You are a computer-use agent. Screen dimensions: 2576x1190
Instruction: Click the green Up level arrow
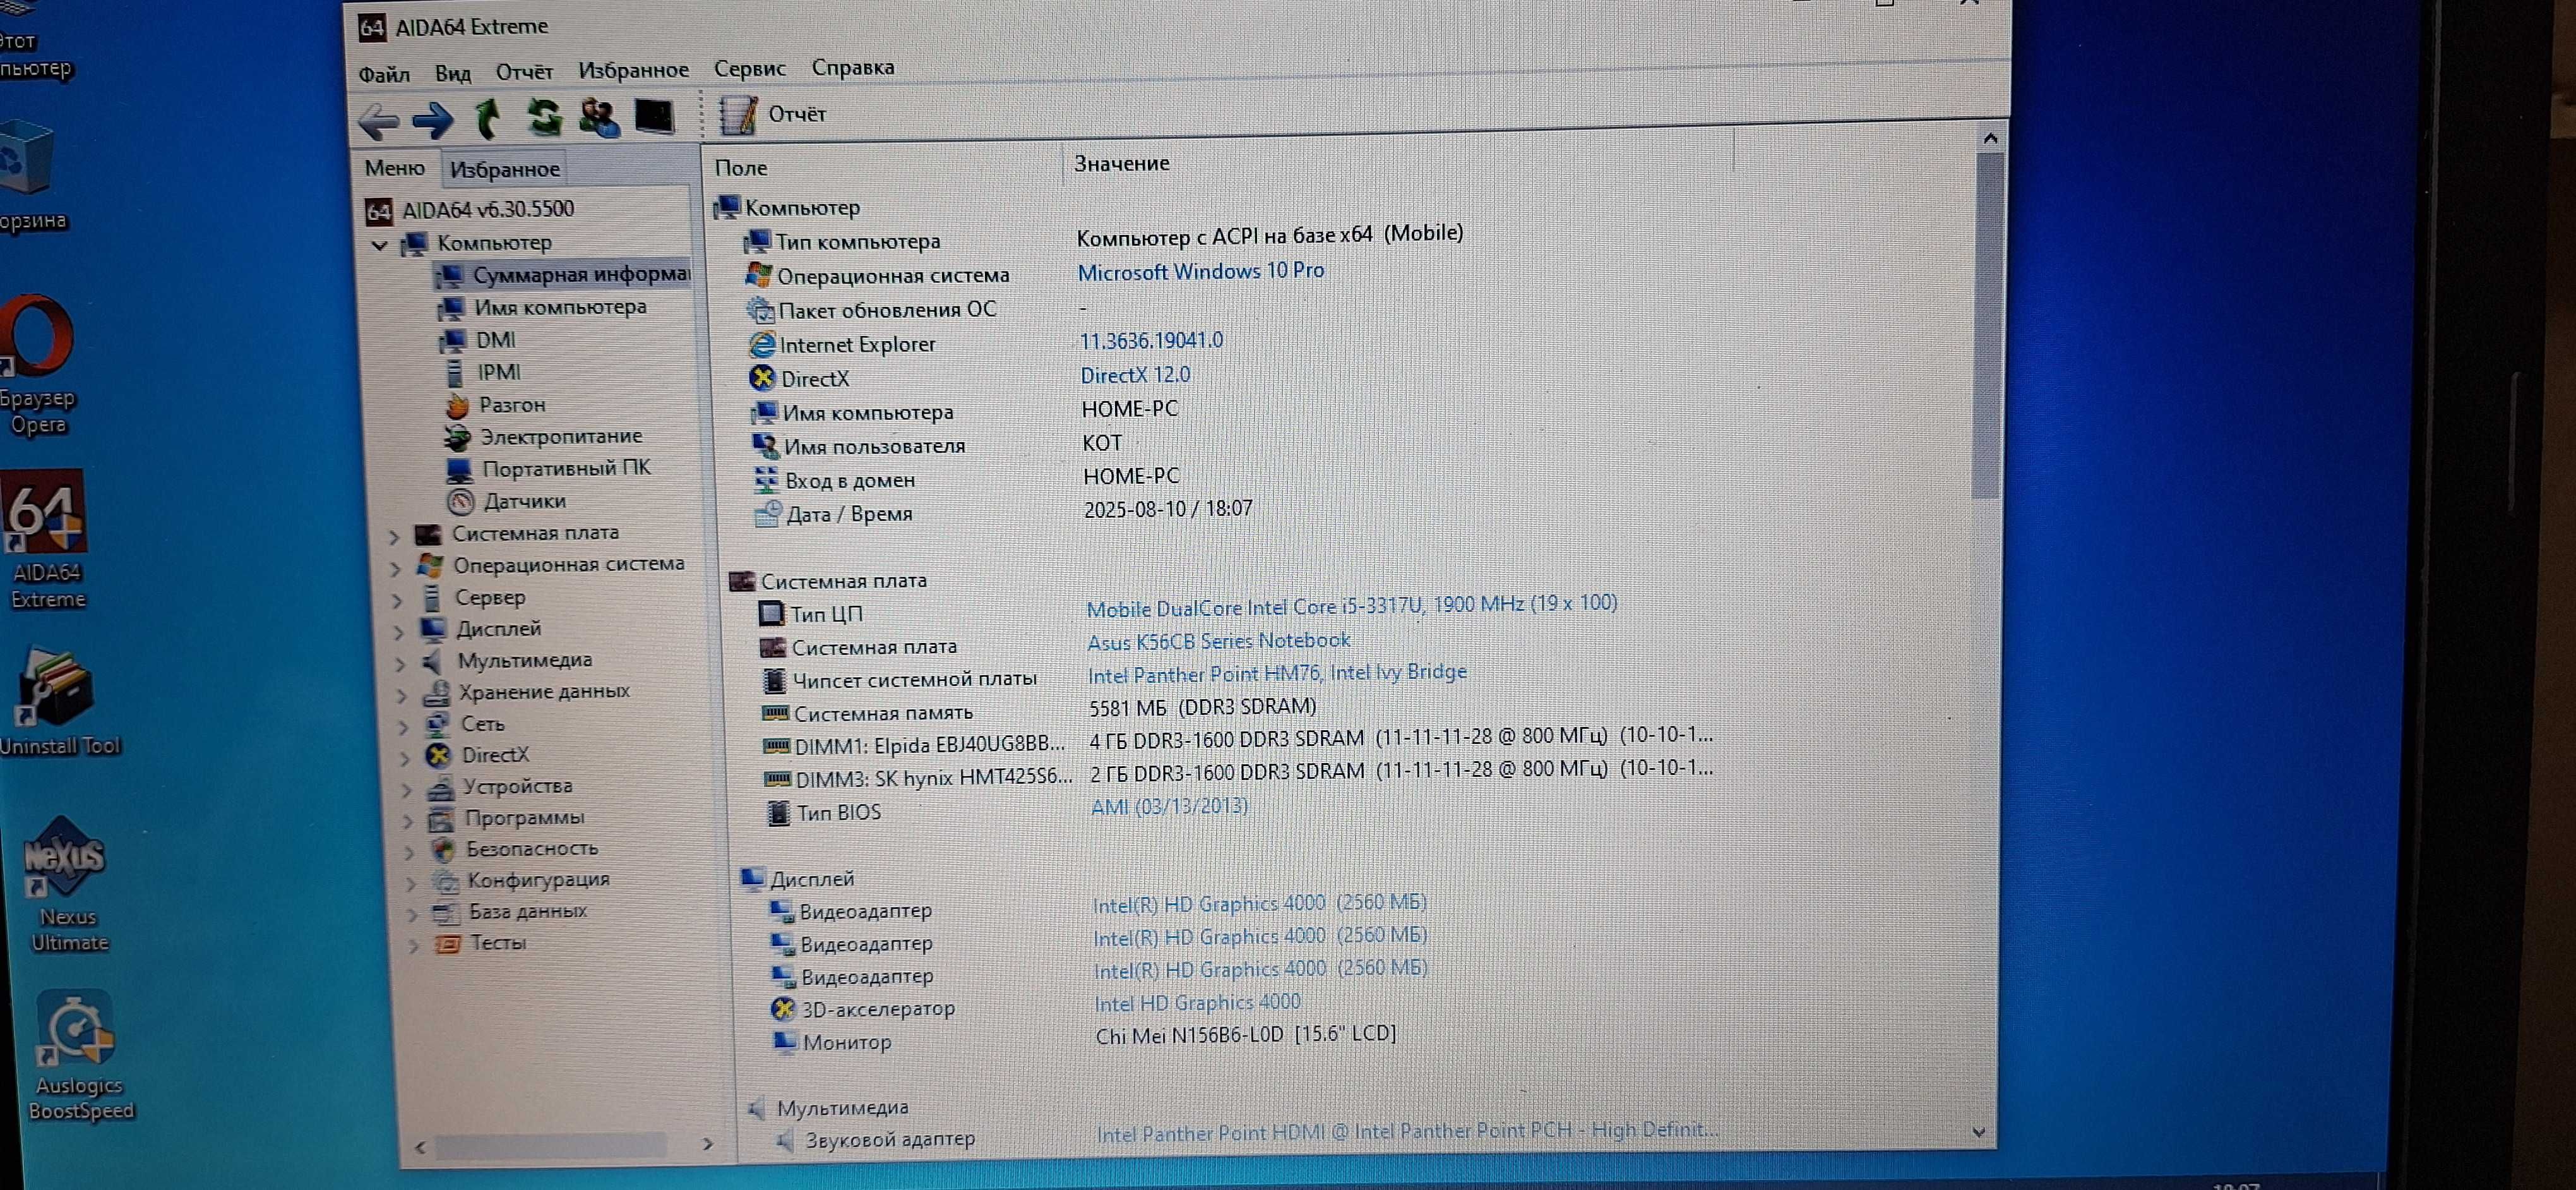pos(488,118)
